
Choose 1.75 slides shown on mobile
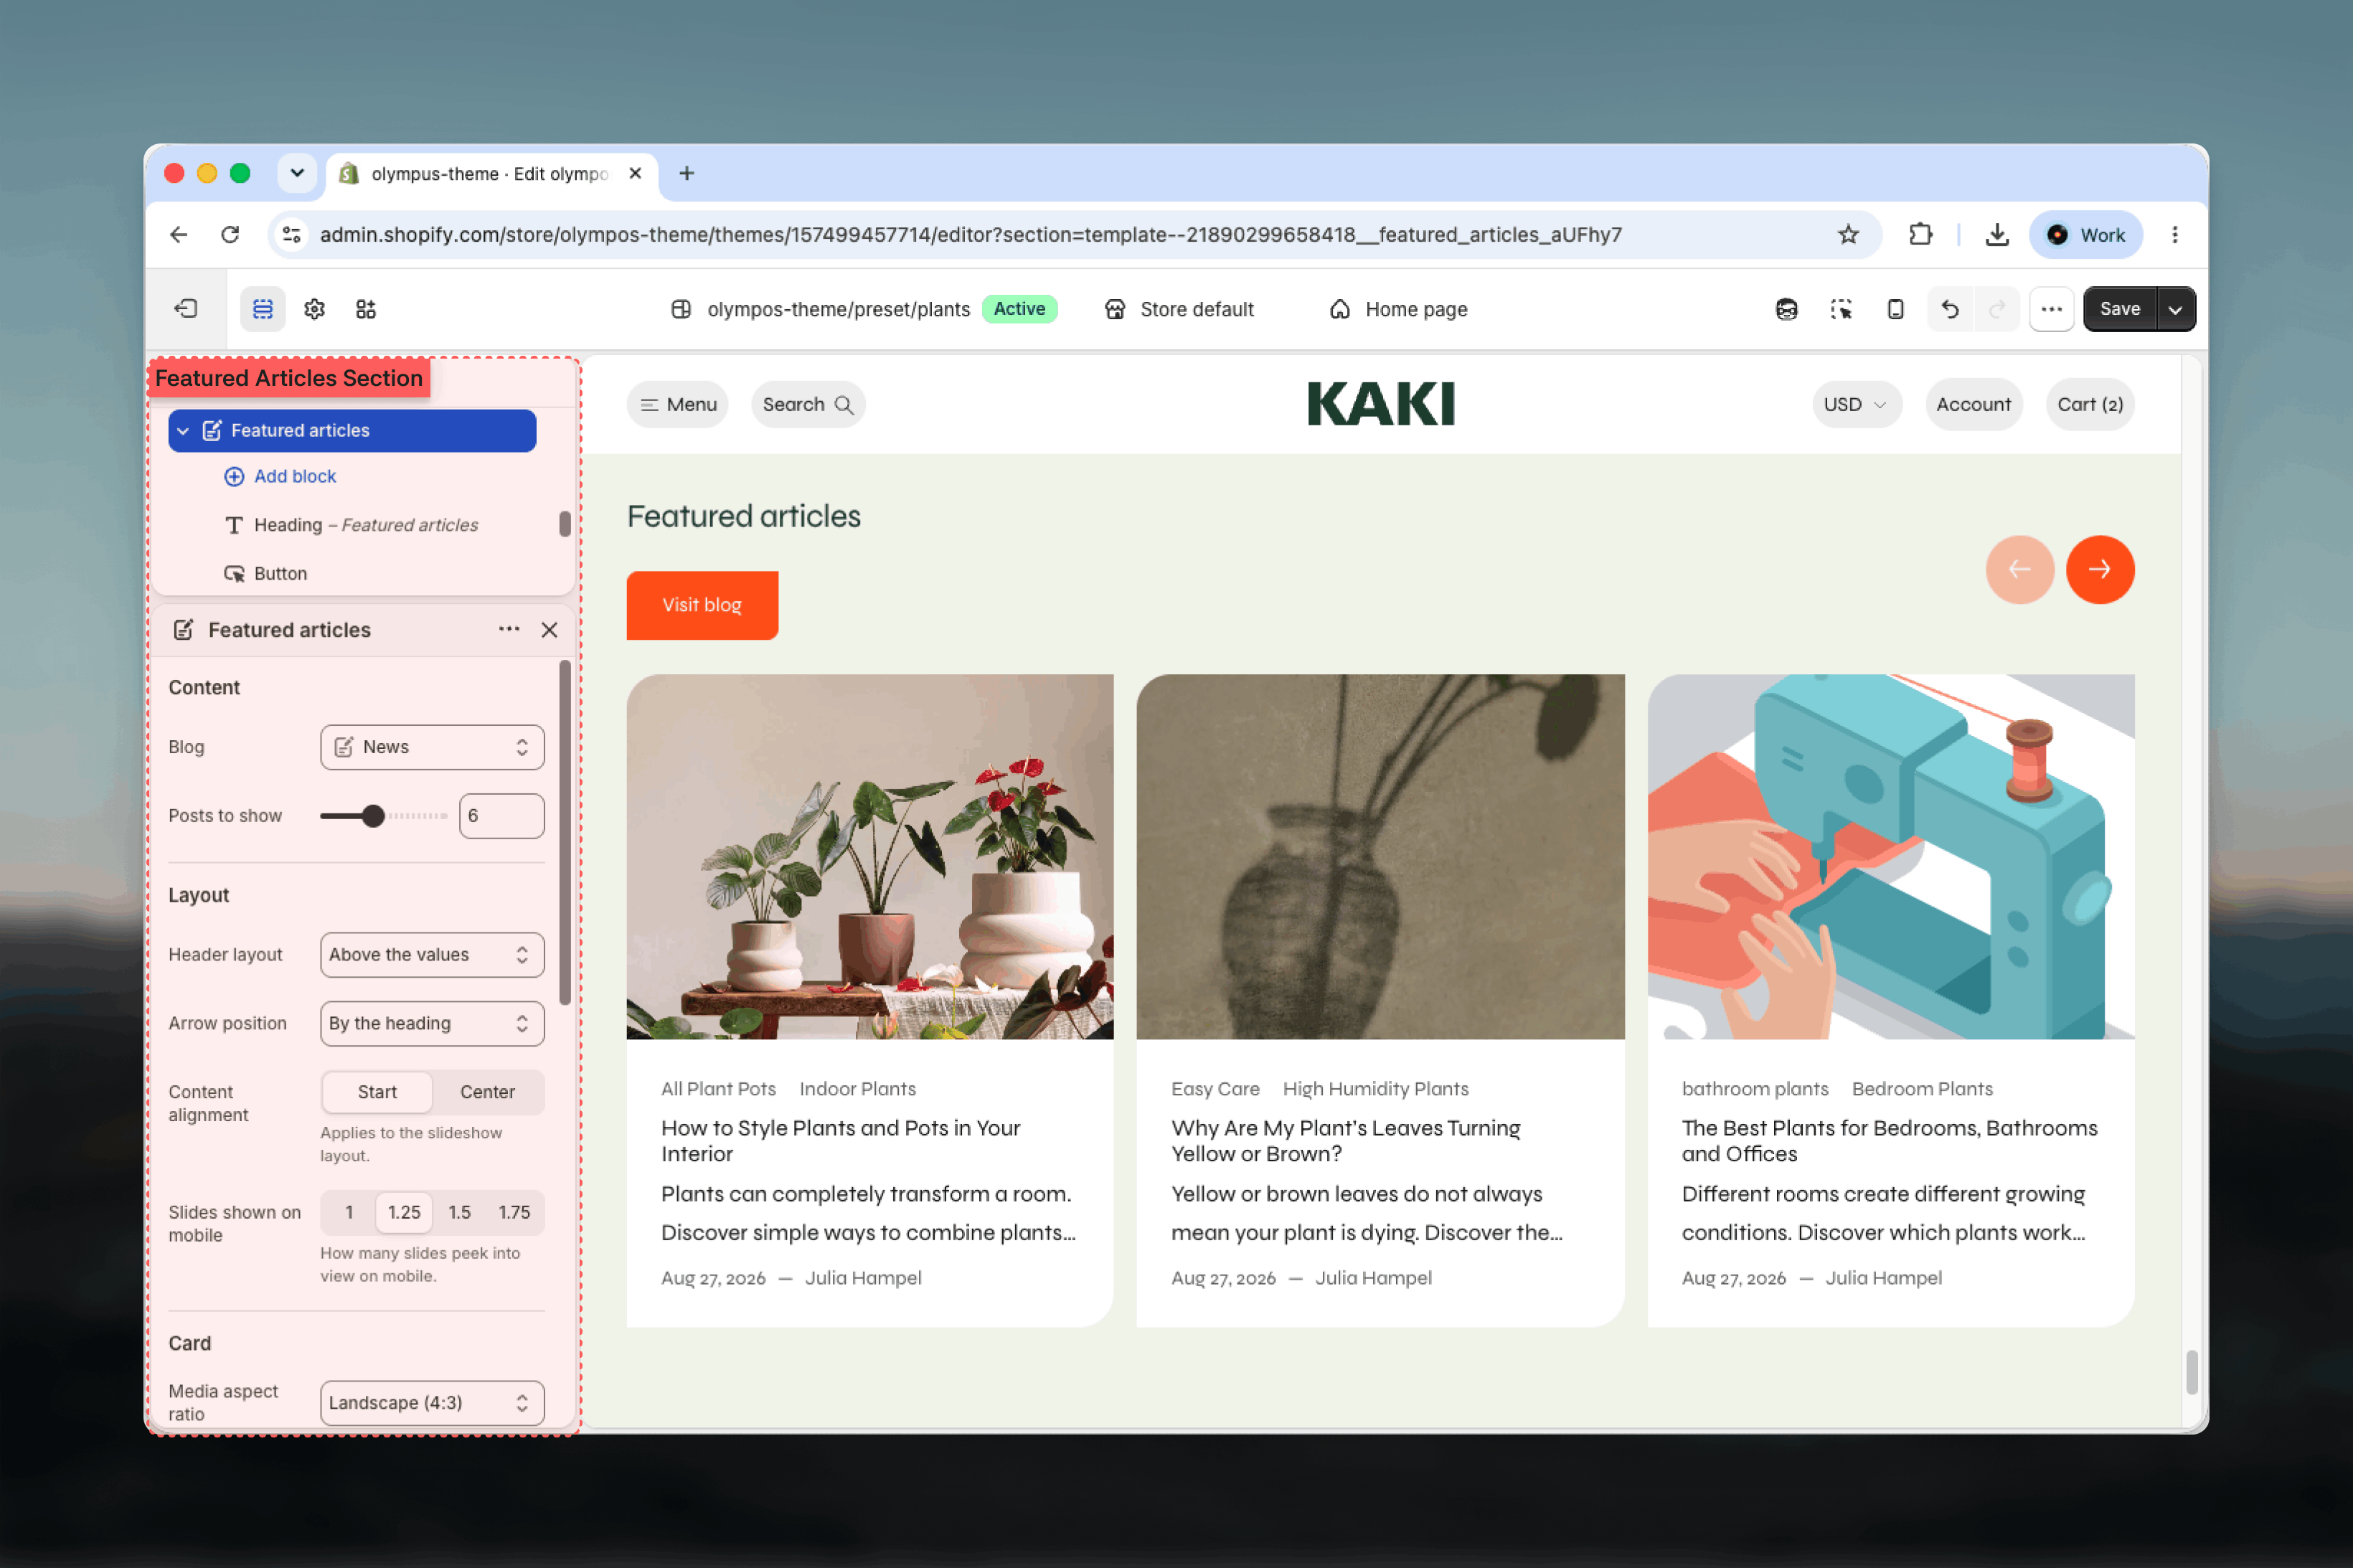514,1212
